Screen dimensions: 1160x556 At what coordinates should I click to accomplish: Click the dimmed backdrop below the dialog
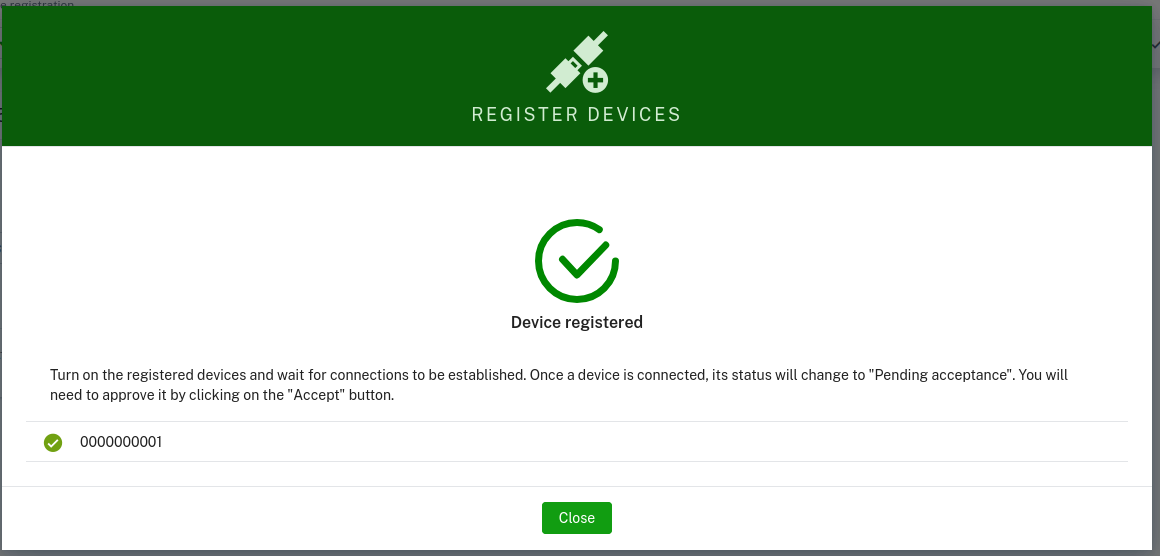tap(300, 553)
